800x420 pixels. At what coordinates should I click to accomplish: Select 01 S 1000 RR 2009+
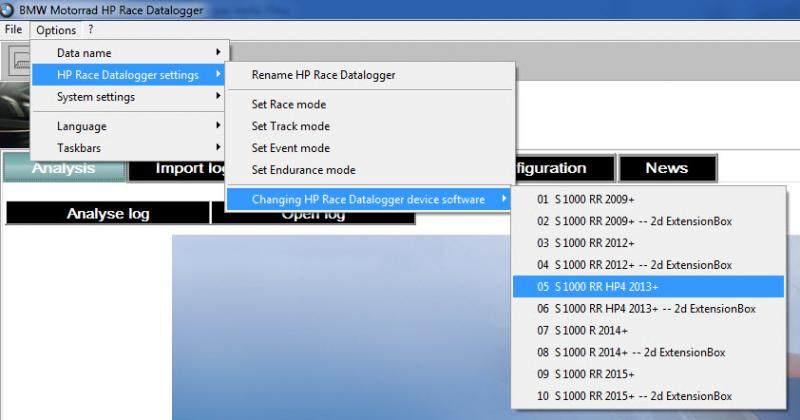pos(648,199)
